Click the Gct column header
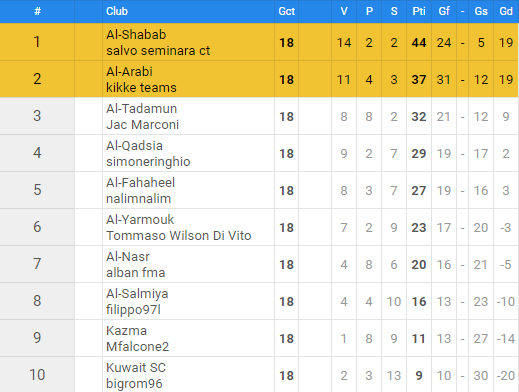 click(286, 11)
